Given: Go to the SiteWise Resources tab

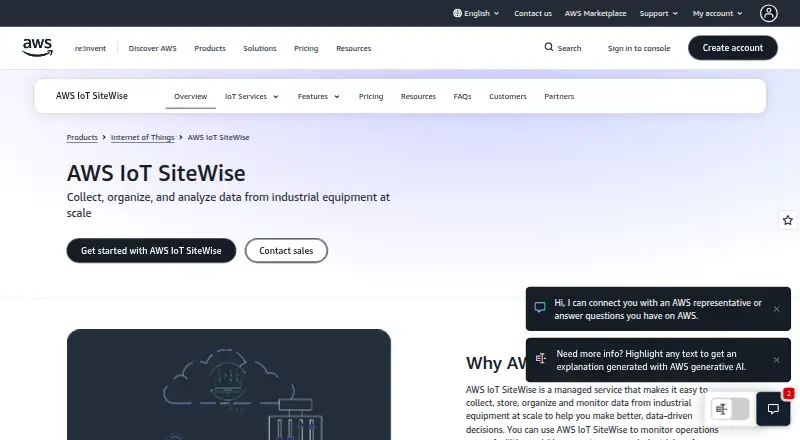Looking at the screenshot, I should click(x=418, y=96).
